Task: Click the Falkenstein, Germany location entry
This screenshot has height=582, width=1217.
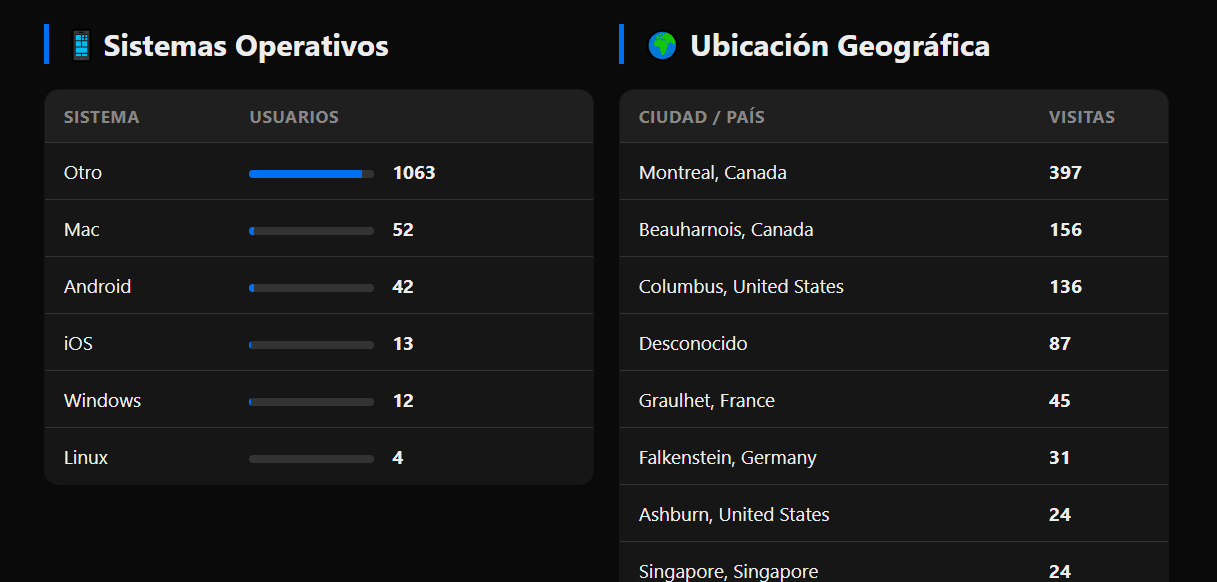Action: (x=728, y=458)
